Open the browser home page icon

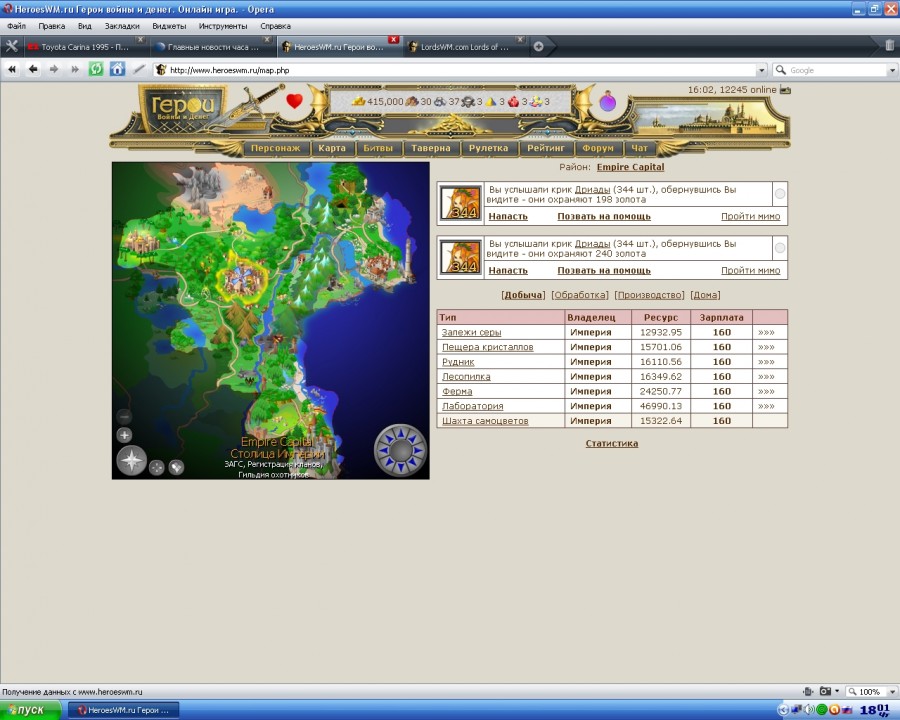pyautogui.click(x=117, y=69)
